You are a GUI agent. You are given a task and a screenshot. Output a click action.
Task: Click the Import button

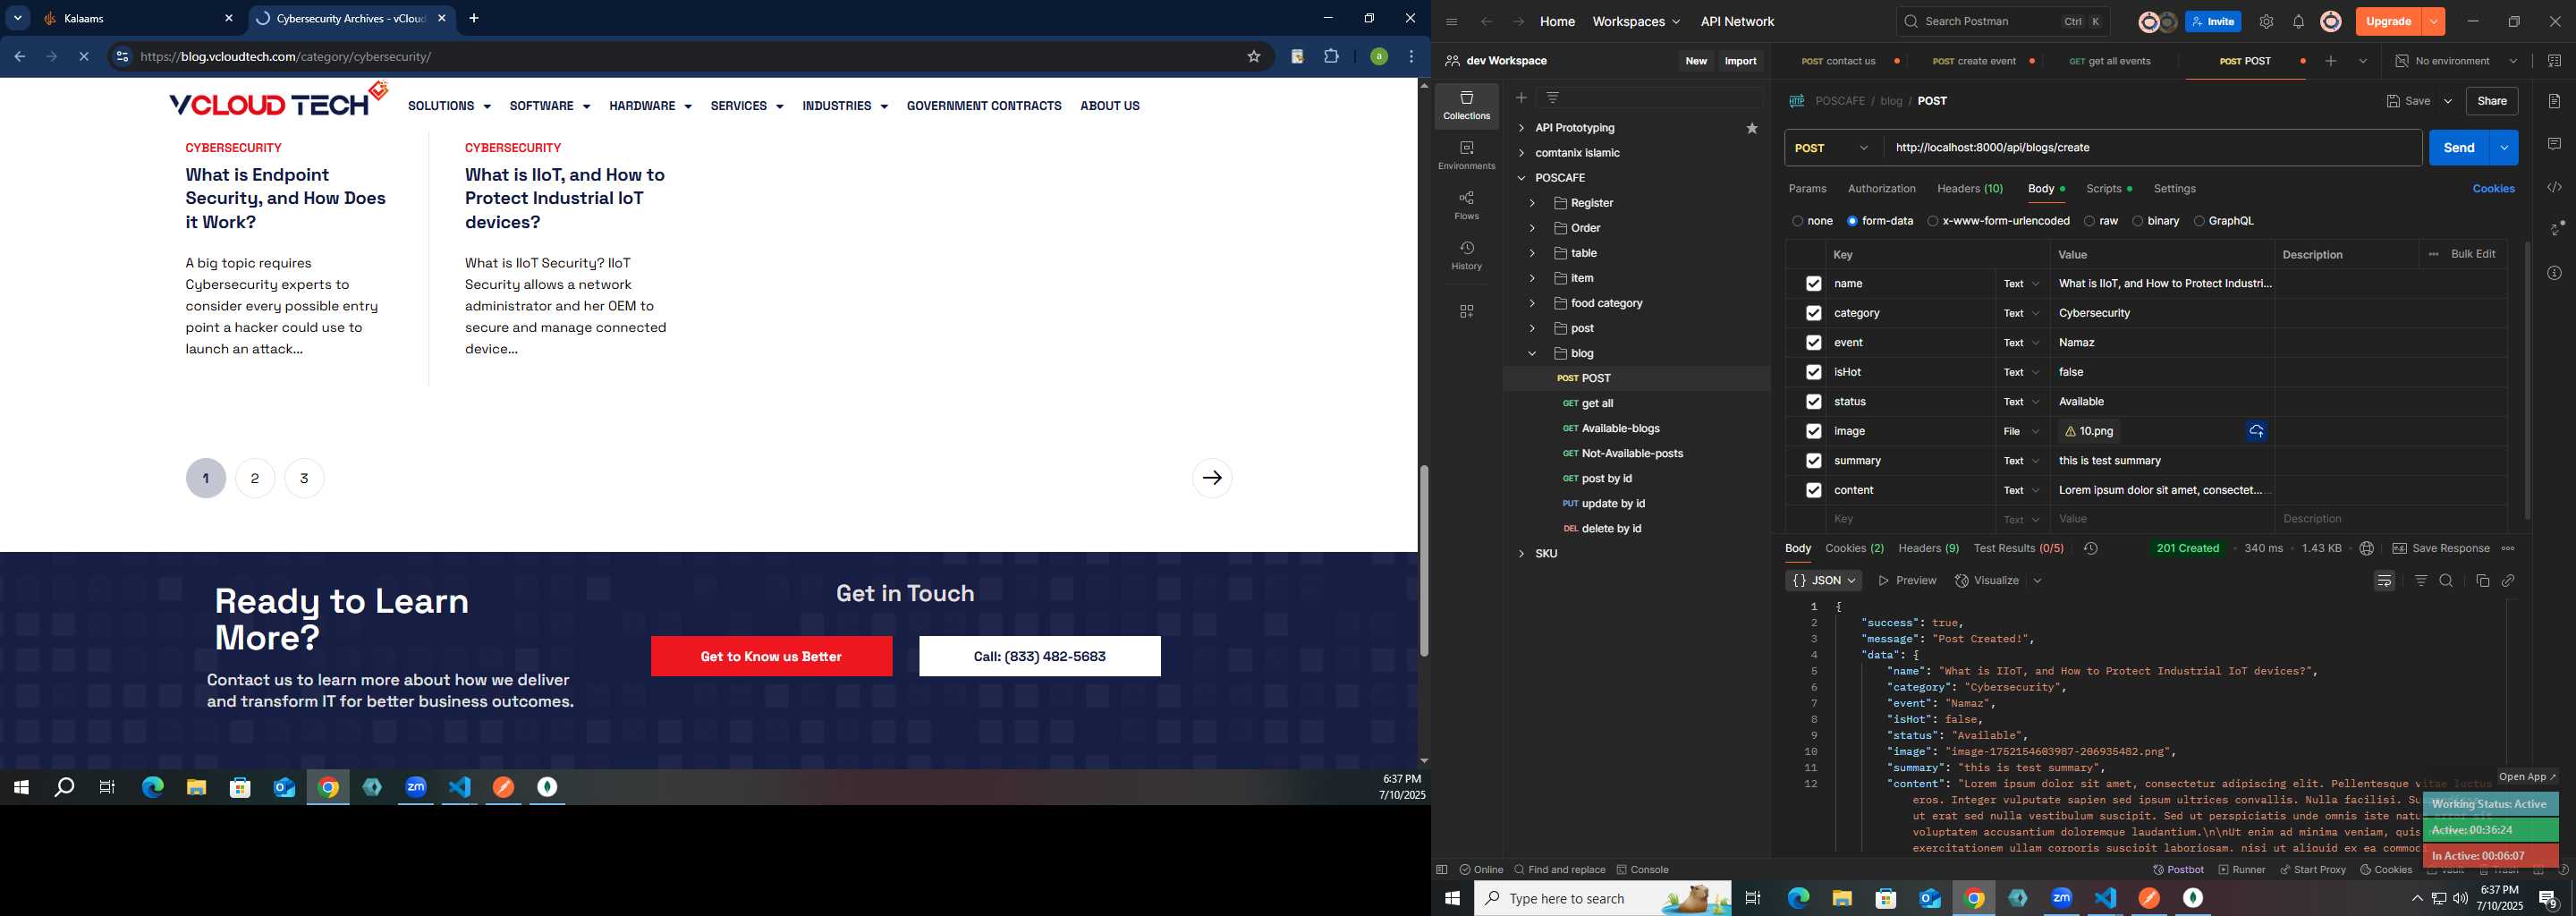[1740, 61]
